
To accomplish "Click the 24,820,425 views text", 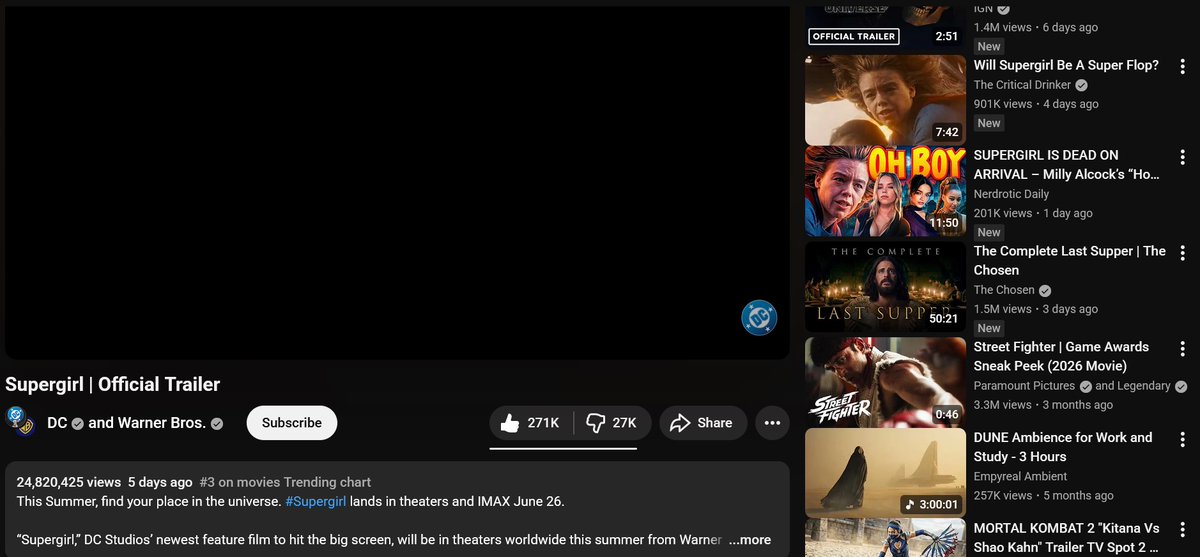I will 69,482.
